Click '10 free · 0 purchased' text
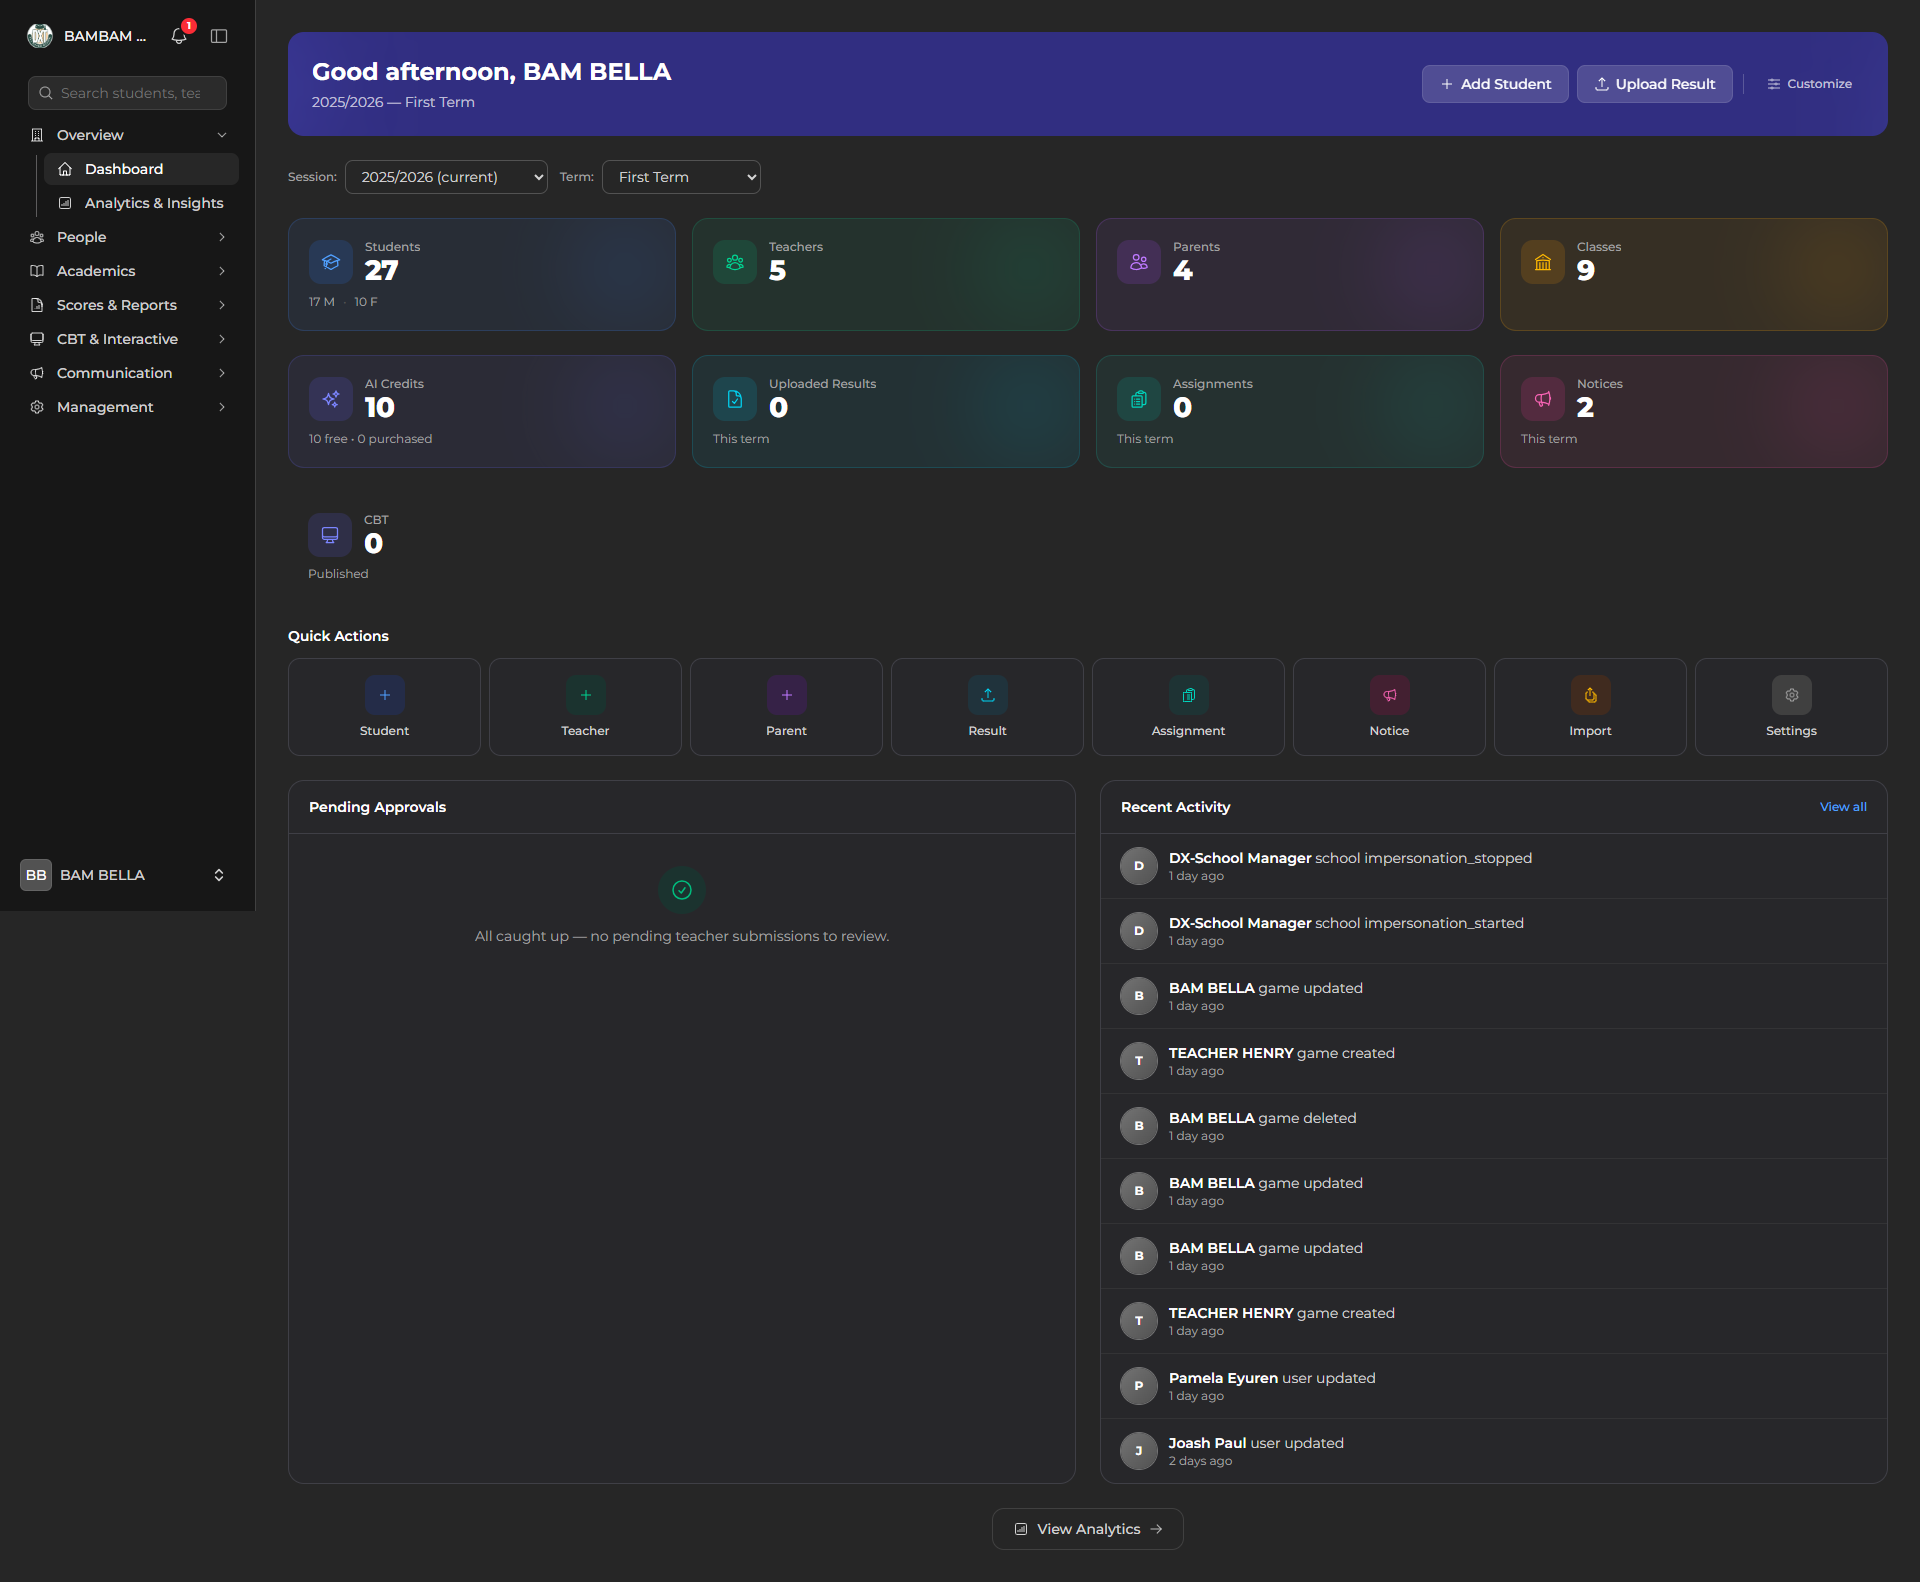Image resolution: width=1920 pixels, height=1582 pixels. (370, 439)
